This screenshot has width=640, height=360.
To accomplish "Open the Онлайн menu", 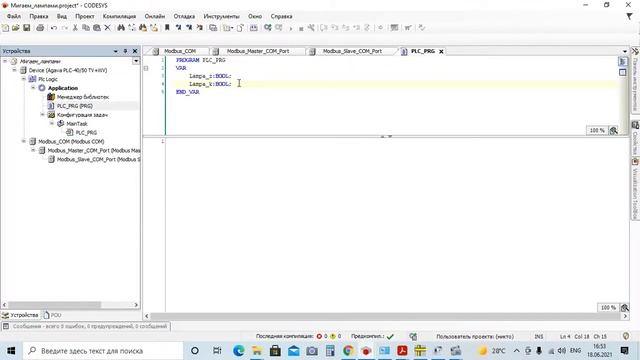I will 155,16.
